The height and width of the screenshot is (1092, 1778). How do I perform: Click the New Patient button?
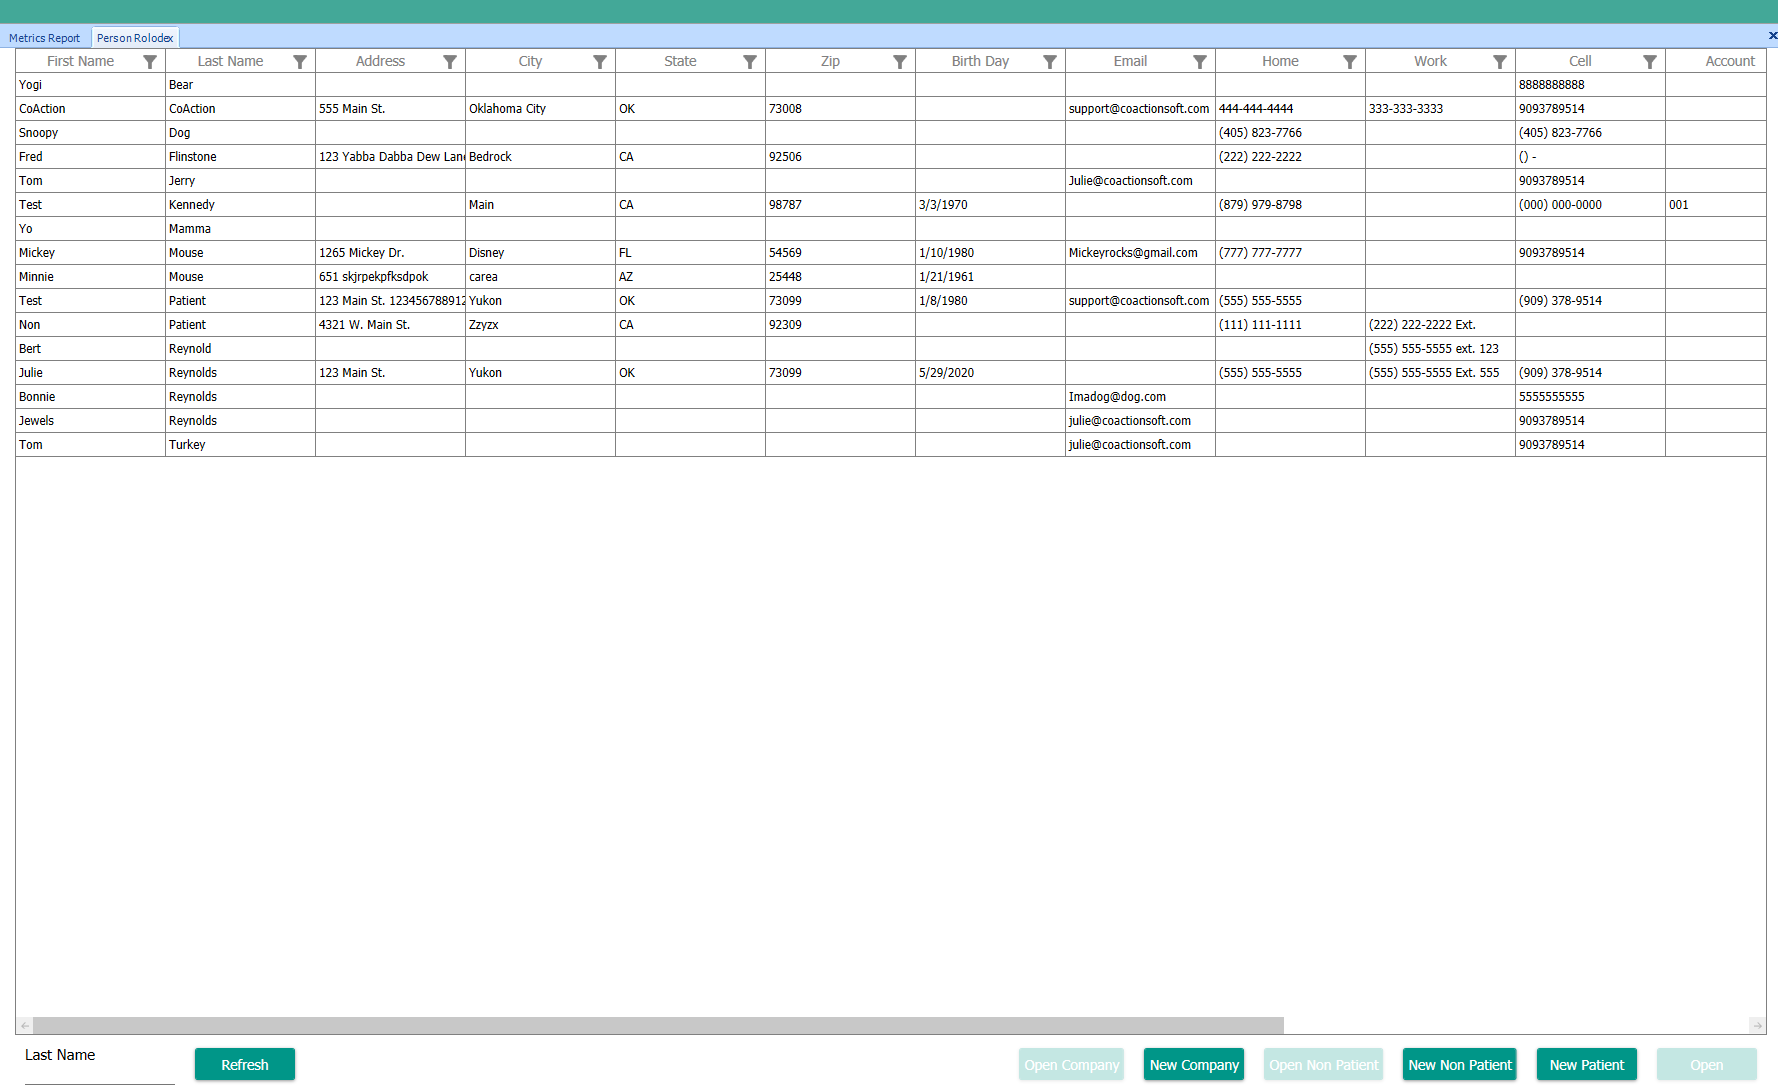pos(1586,1065)
